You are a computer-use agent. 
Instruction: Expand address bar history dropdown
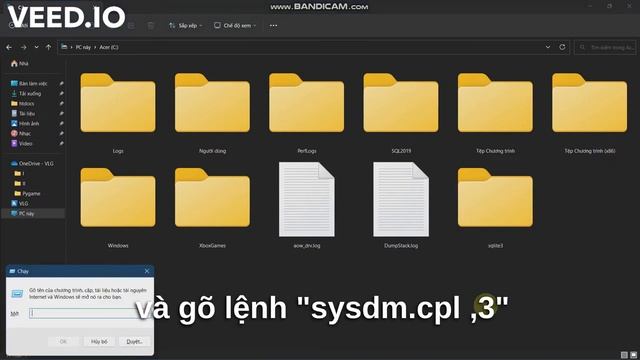point(548,47)
